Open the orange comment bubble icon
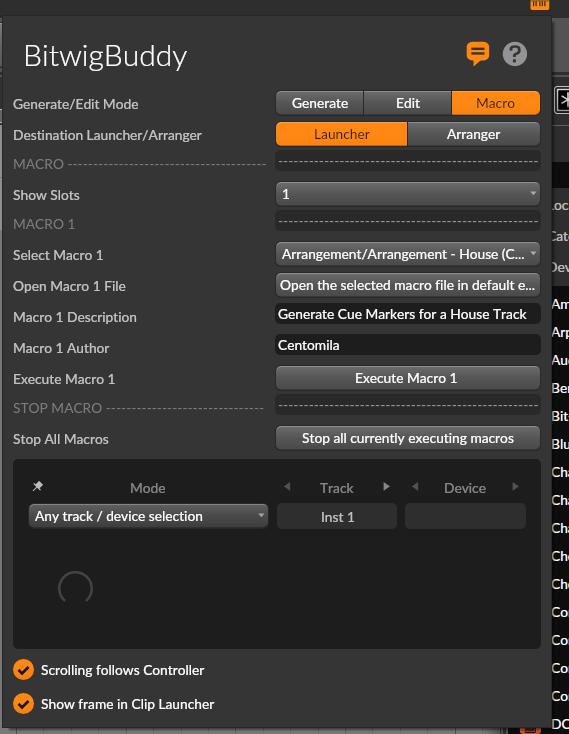 [x=478, y=53]
